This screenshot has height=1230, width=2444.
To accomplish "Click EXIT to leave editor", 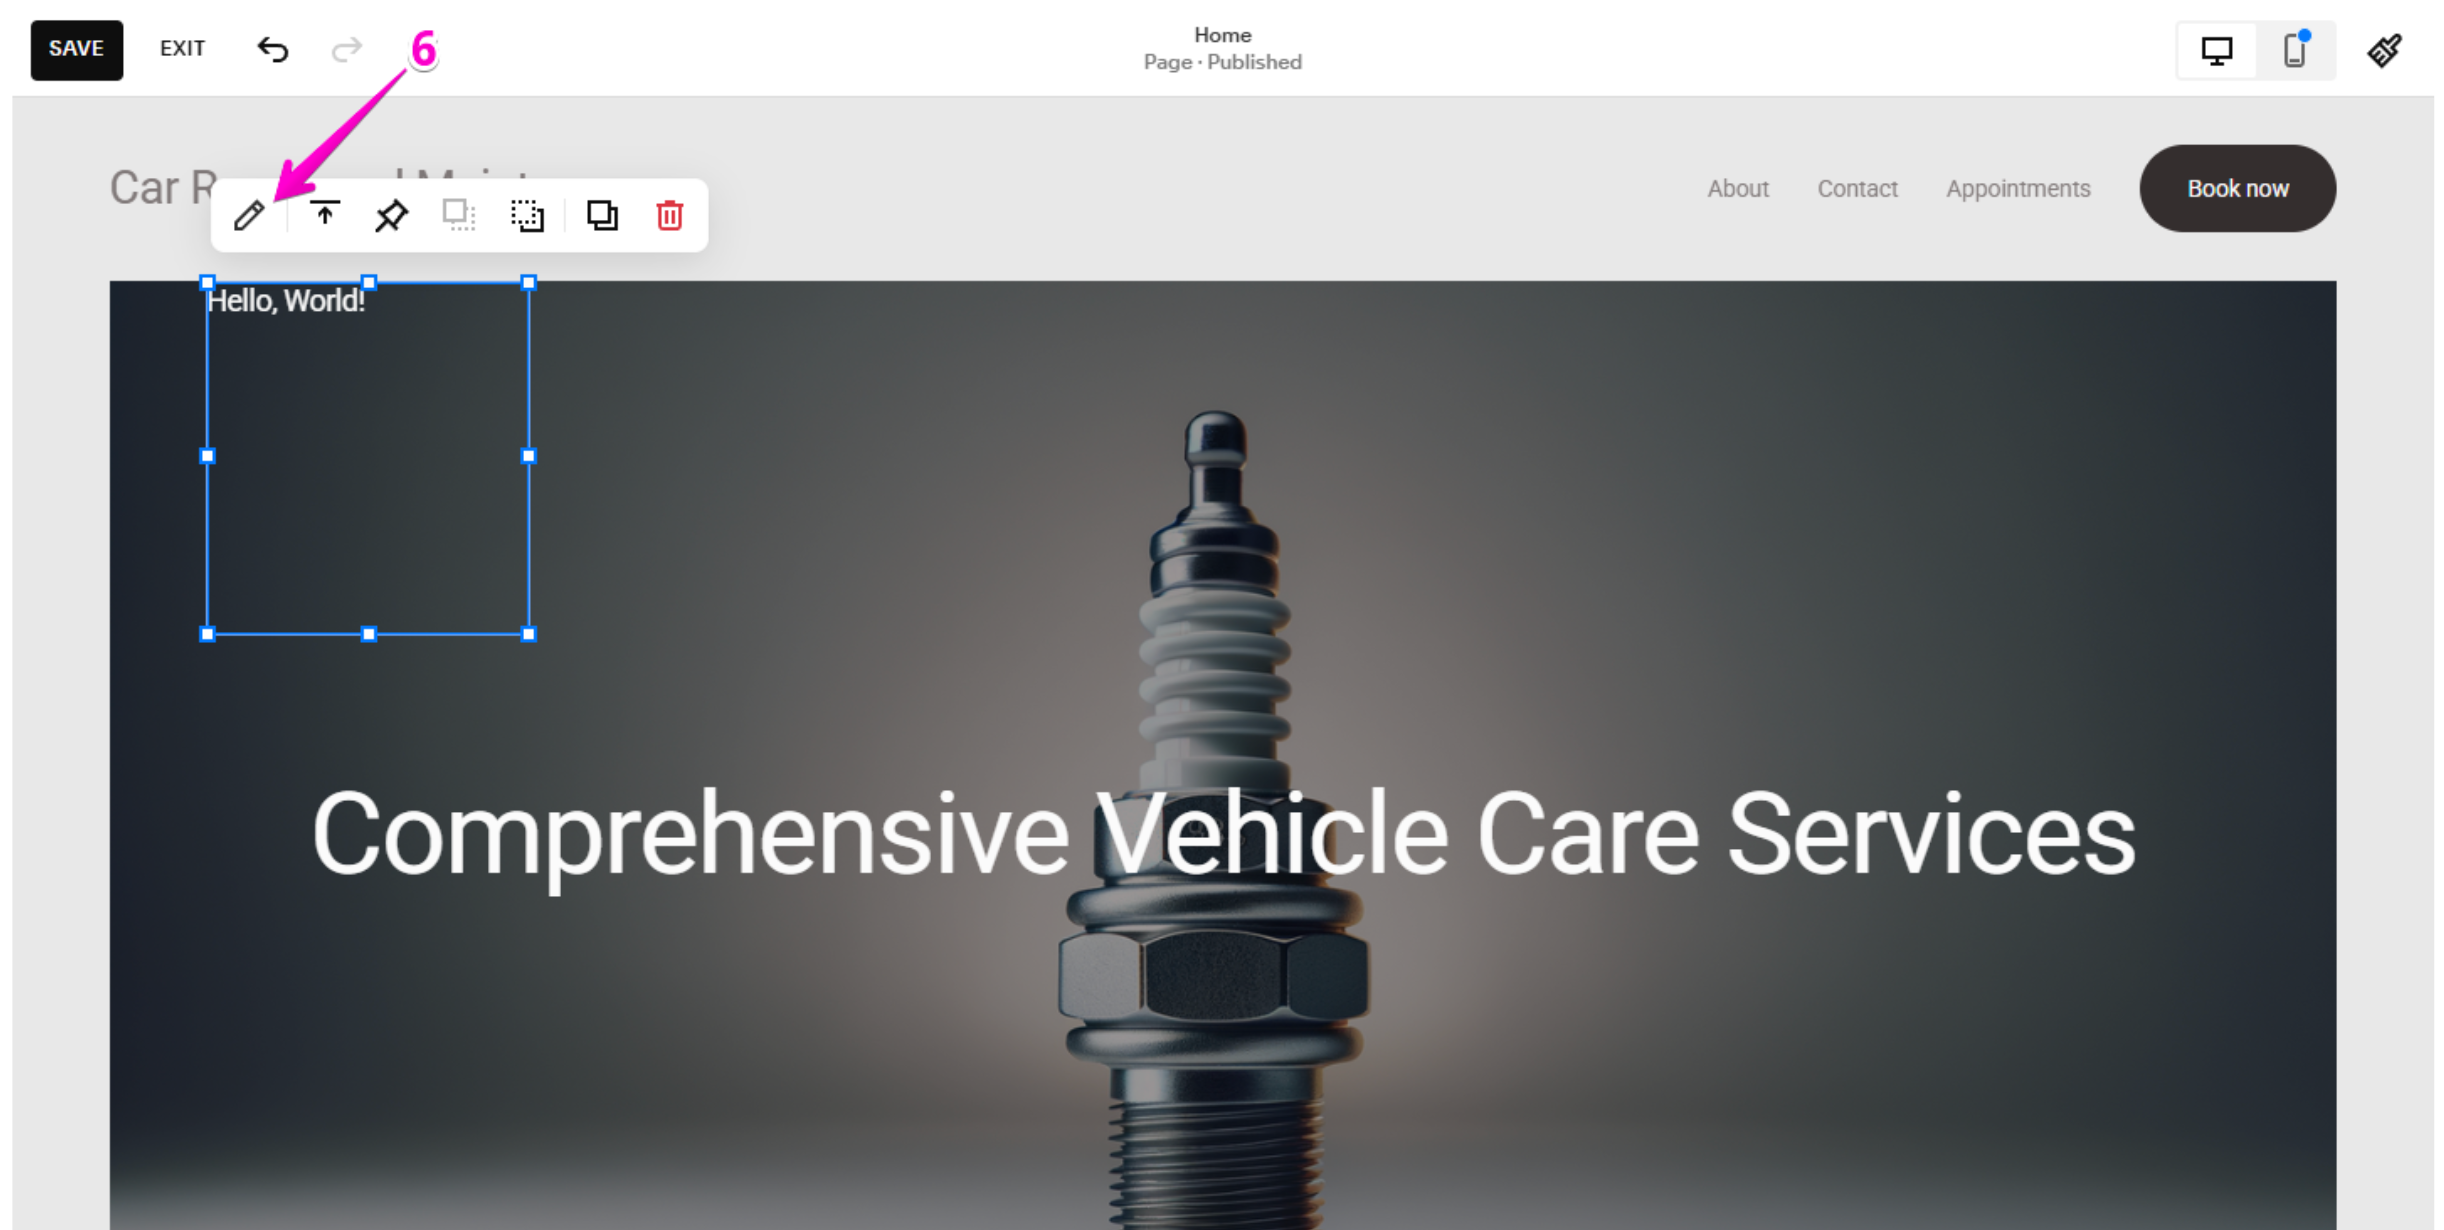I will coord(182,49).
